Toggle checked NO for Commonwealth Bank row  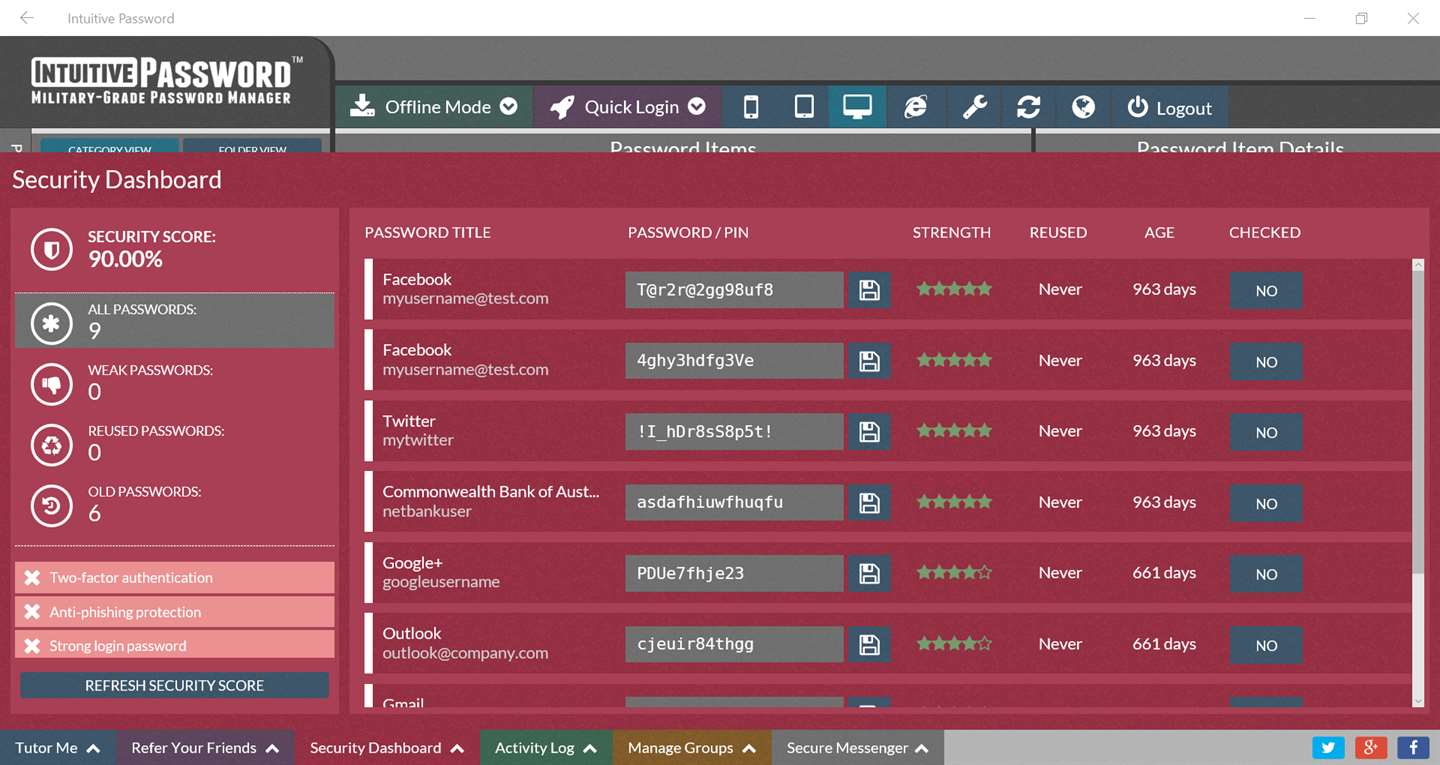(x=1266, y=504)
